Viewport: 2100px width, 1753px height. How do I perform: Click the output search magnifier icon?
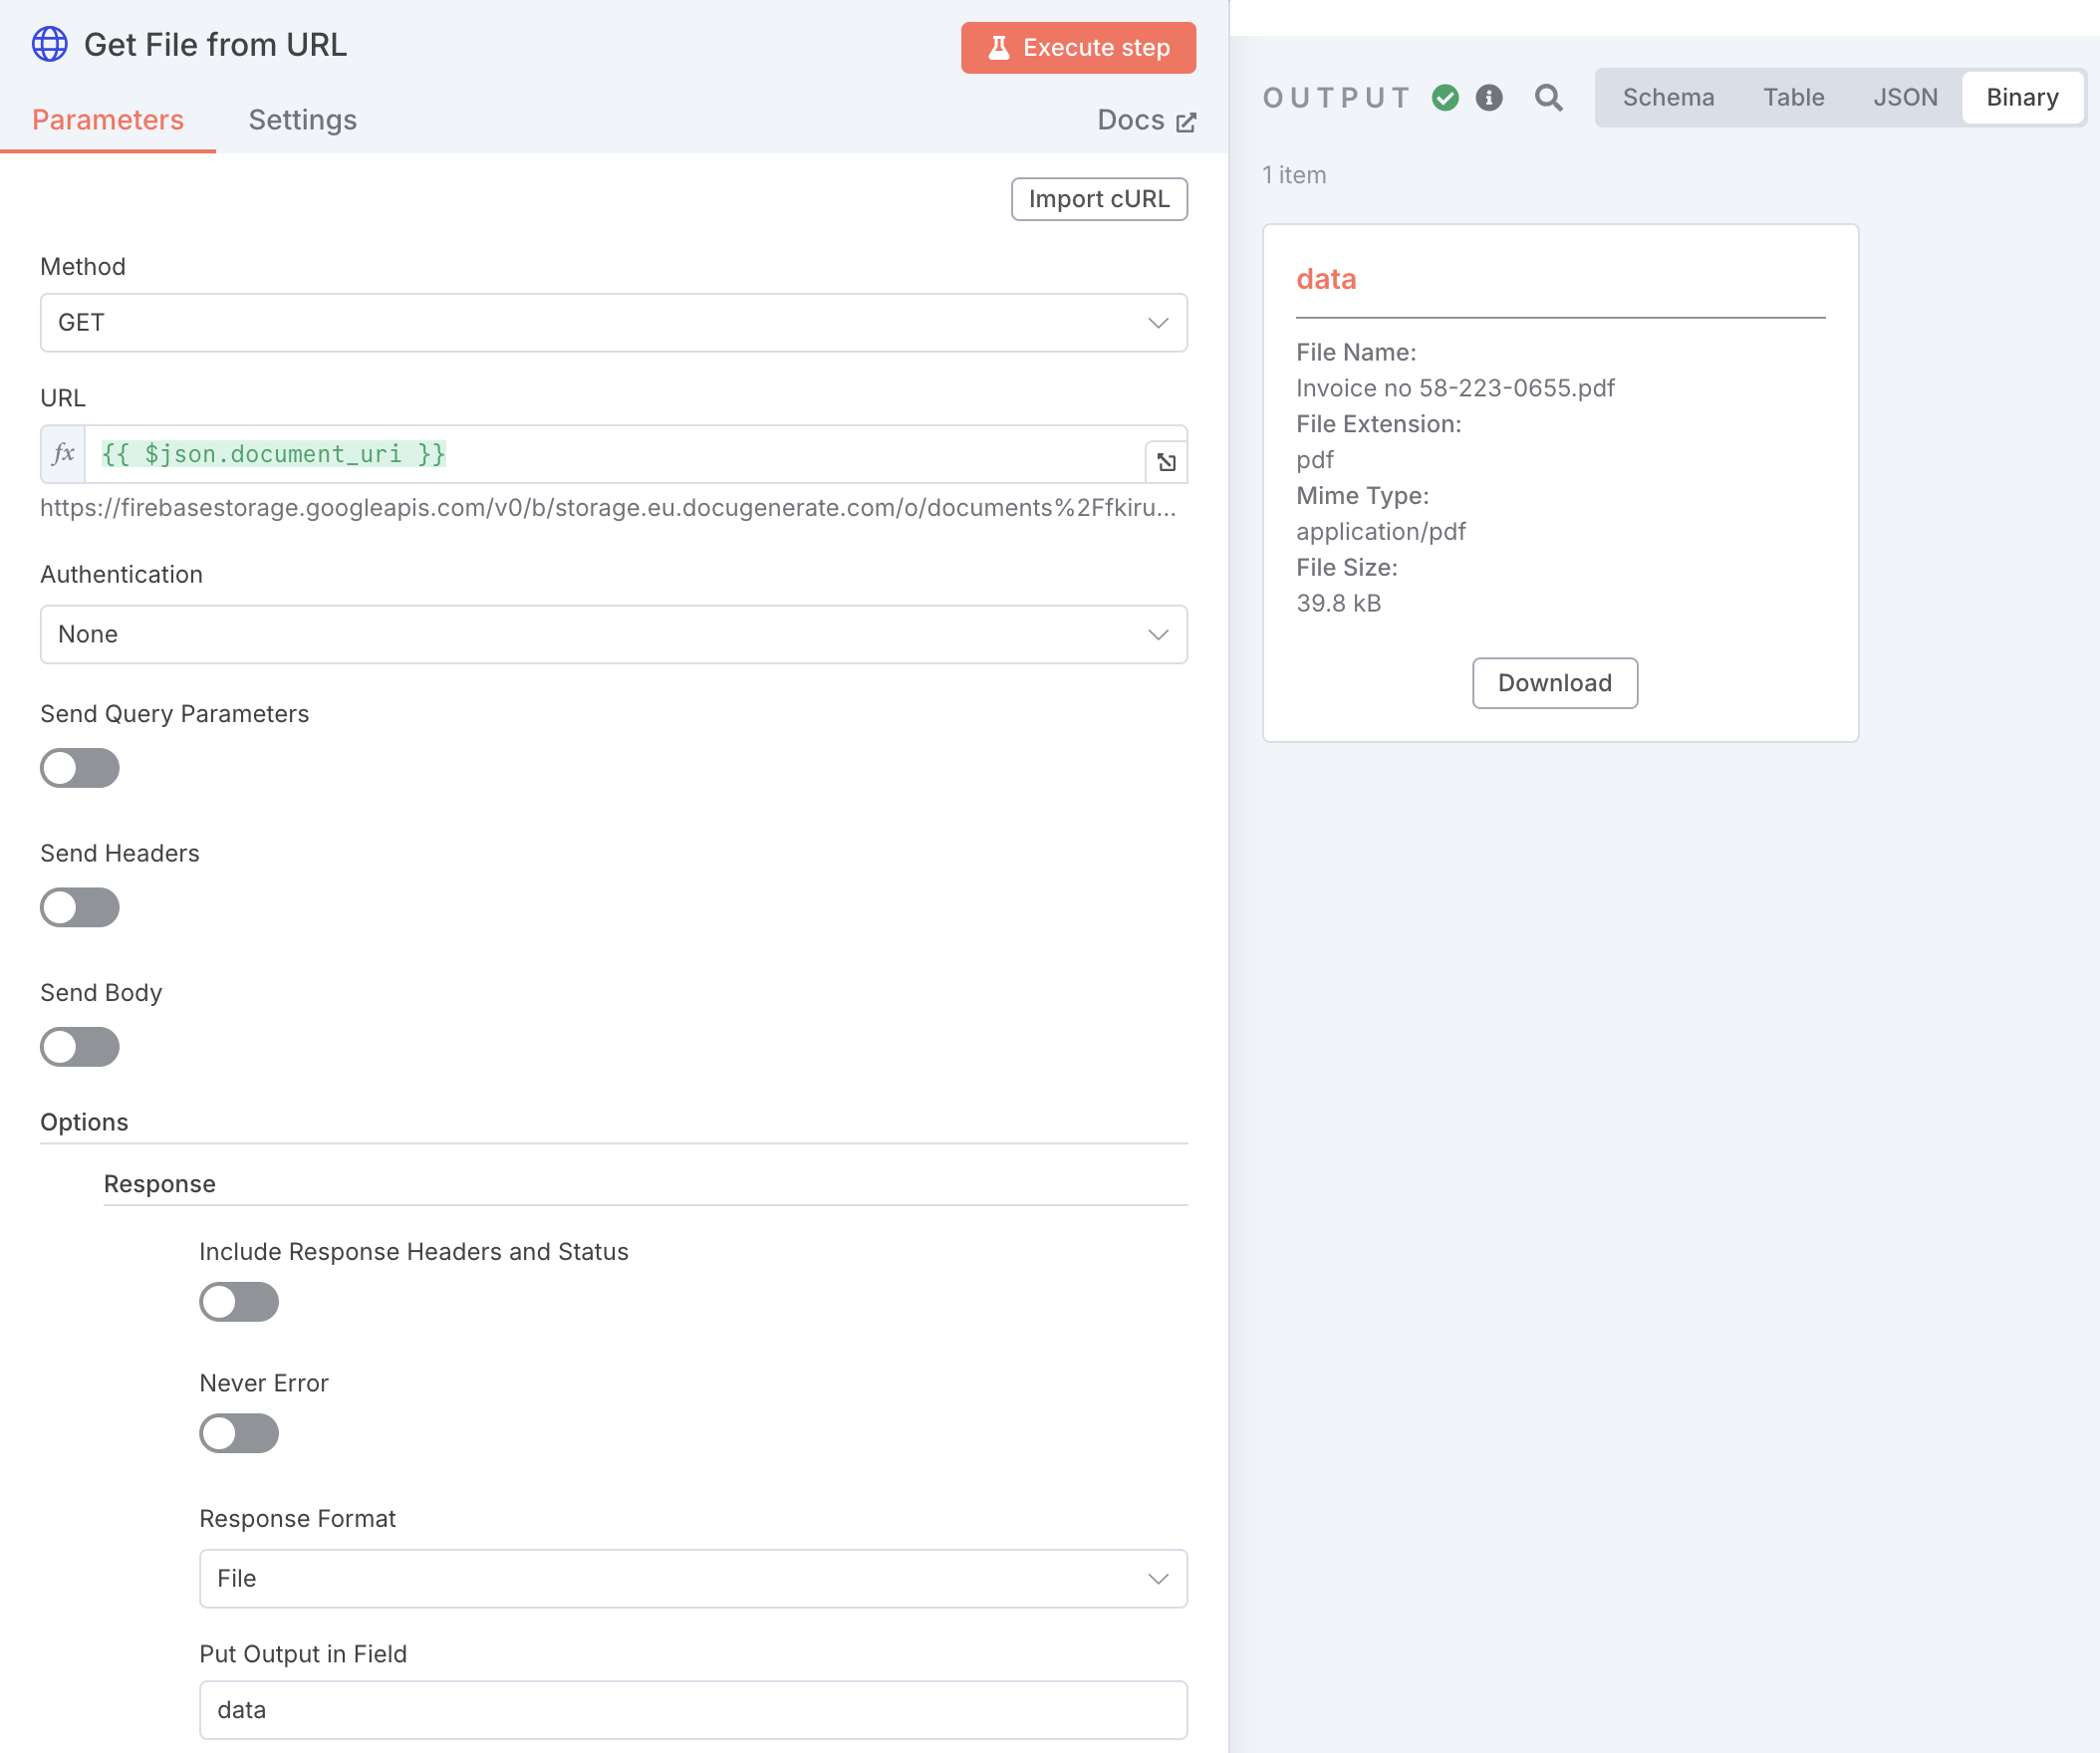(x=1548, y=97)
